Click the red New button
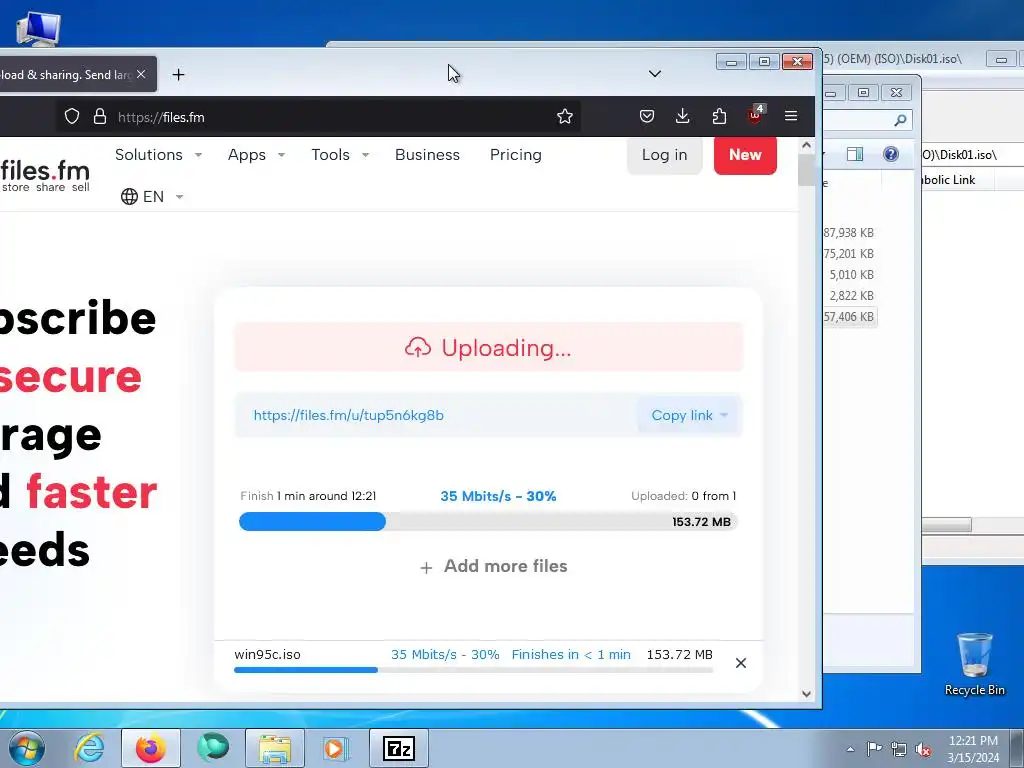This screenshot has height=768, width=1024. click(x=745, y=155)
